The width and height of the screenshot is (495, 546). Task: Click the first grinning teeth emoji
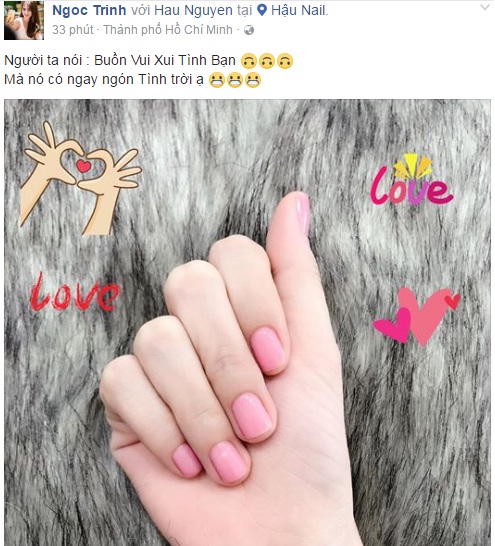click(x=217, y=80)
